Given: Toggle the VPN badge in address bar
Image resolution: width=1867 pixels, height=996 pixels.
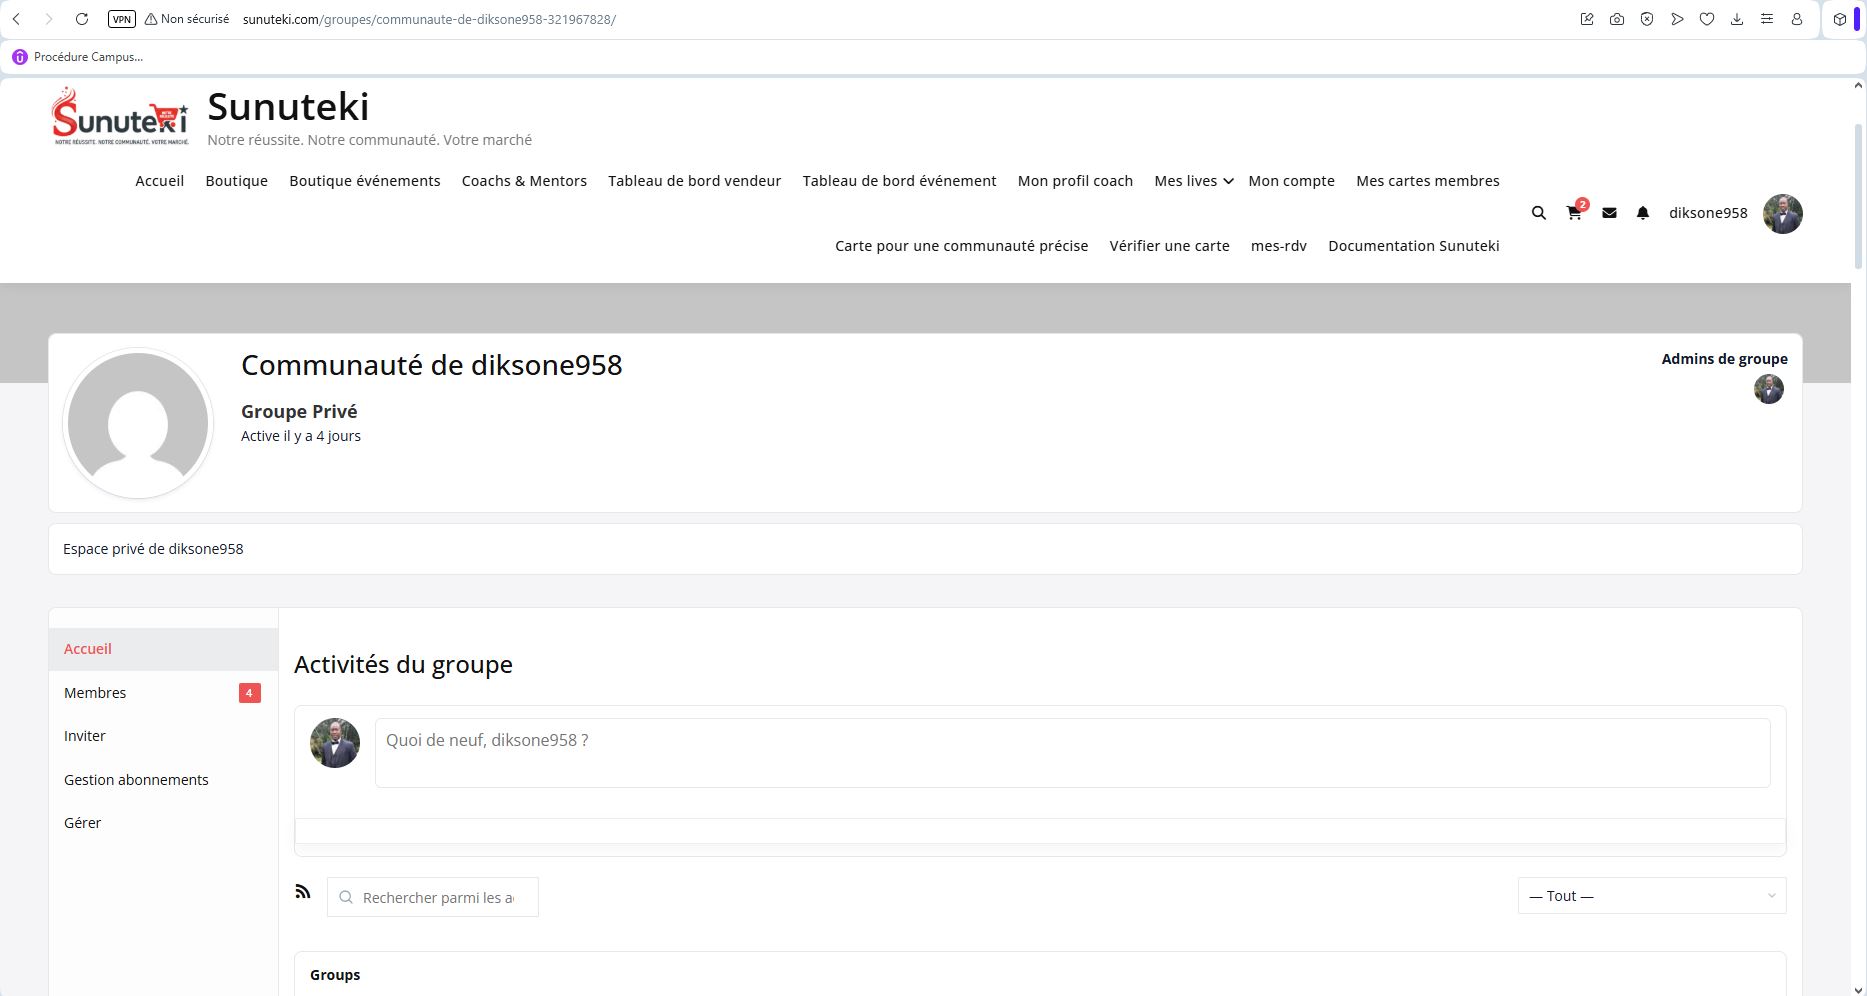Looking at the screenshot, I should [121, 19].
